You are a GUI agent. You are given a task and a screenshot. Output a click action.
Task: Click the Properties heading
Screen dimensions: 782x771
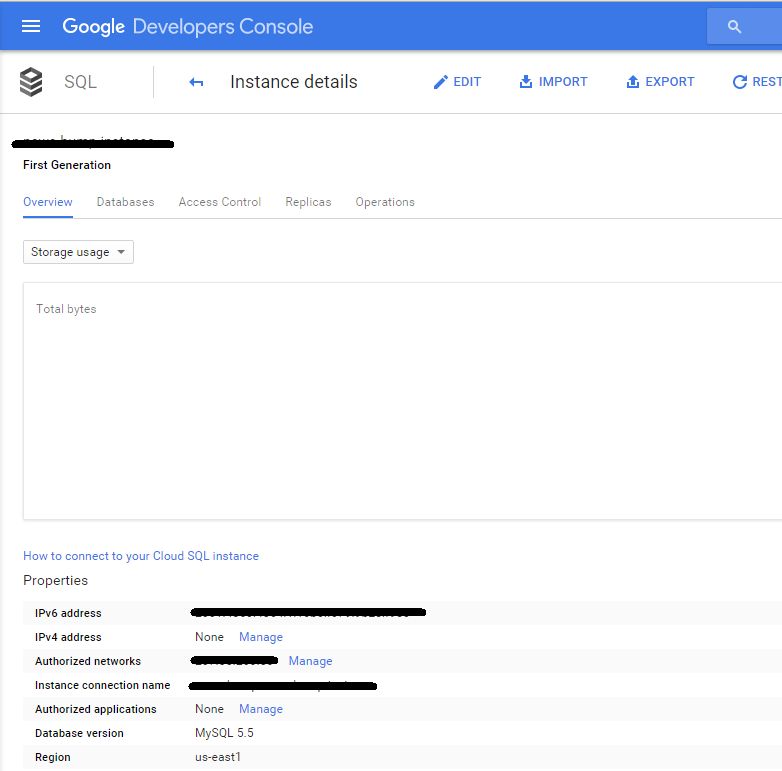pyautogui.click(x=55, y=580)
